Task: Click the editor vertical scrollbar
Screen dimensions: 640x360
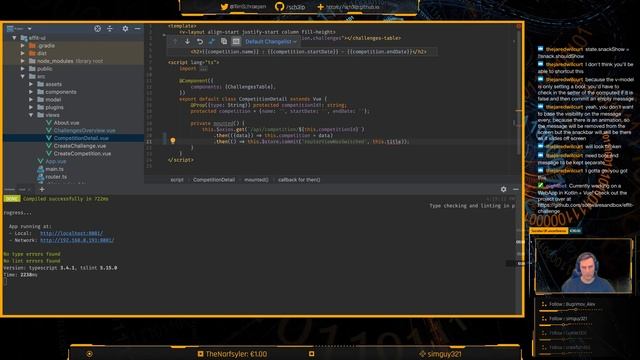Action: click(x=518, y=92)
